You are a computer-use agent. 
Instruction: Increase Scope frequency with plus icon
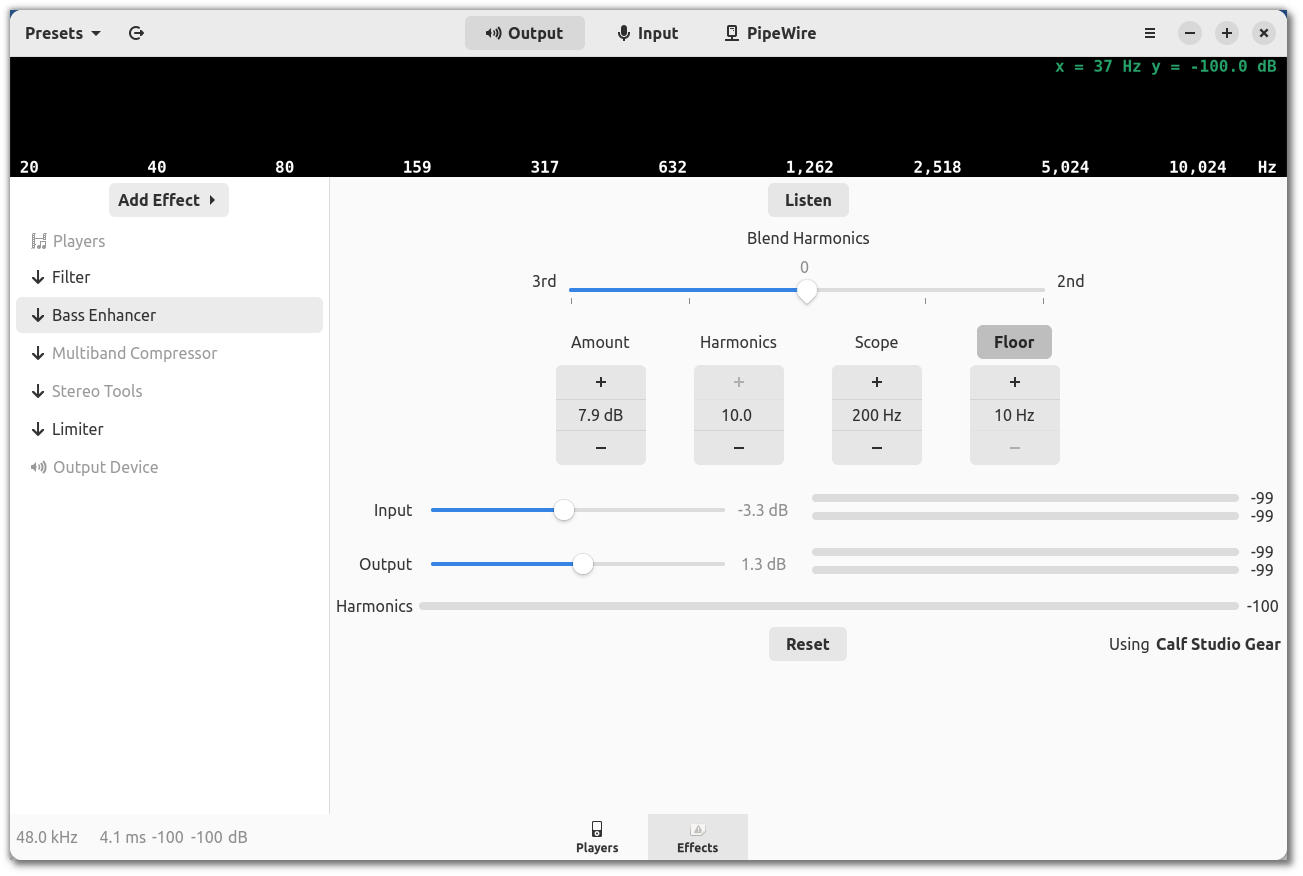tap(877, 382)
